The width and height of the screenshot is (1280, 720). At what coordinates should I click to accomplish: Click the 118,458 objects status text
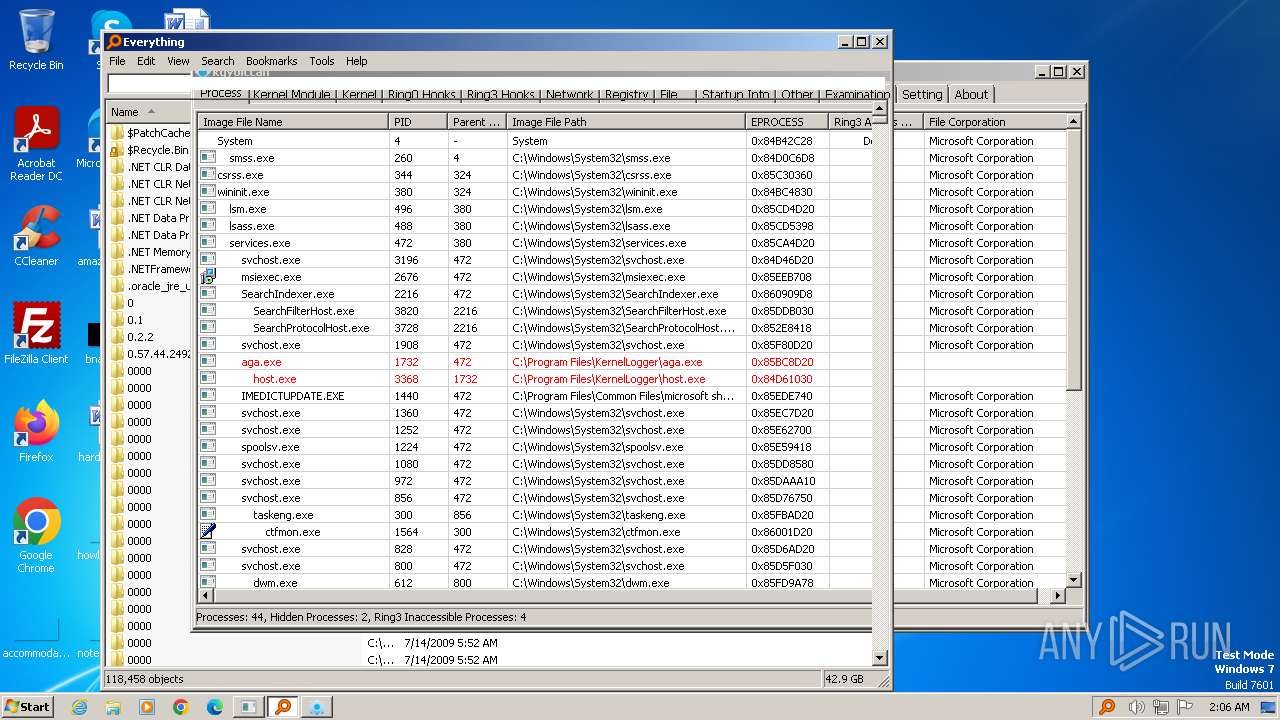[145, 679]
